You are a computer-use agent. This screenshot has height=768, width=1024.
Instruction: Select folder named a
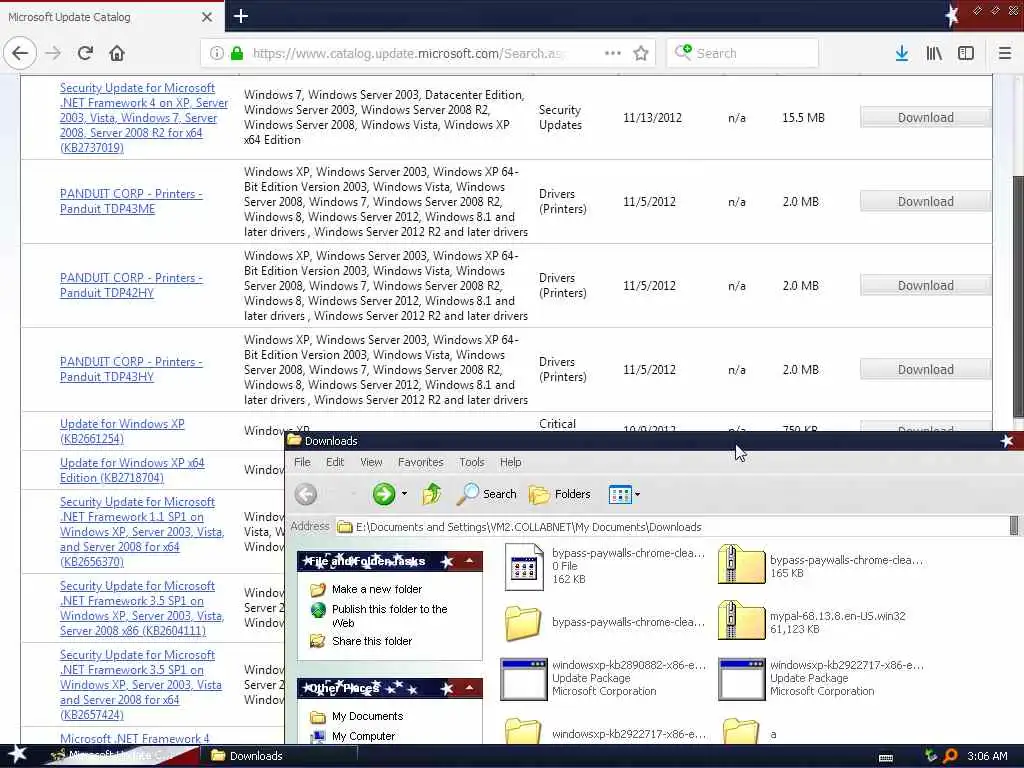[741, 731]
